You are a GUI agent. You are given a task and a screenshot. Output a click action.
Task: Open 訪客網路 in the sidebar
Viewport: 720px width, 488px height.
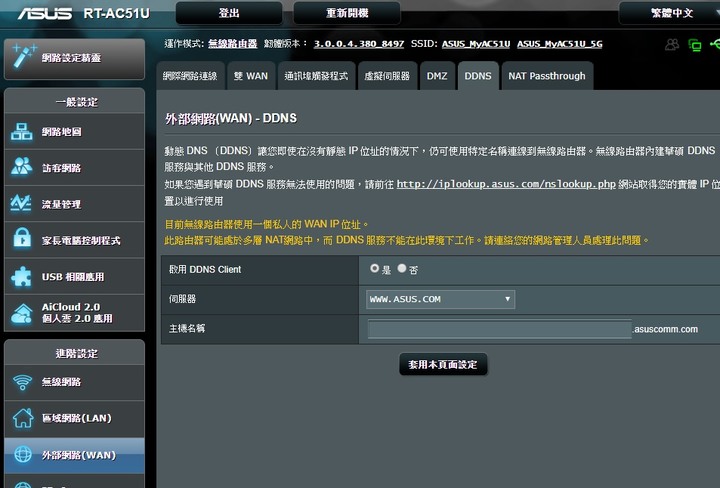click(74, 168)
